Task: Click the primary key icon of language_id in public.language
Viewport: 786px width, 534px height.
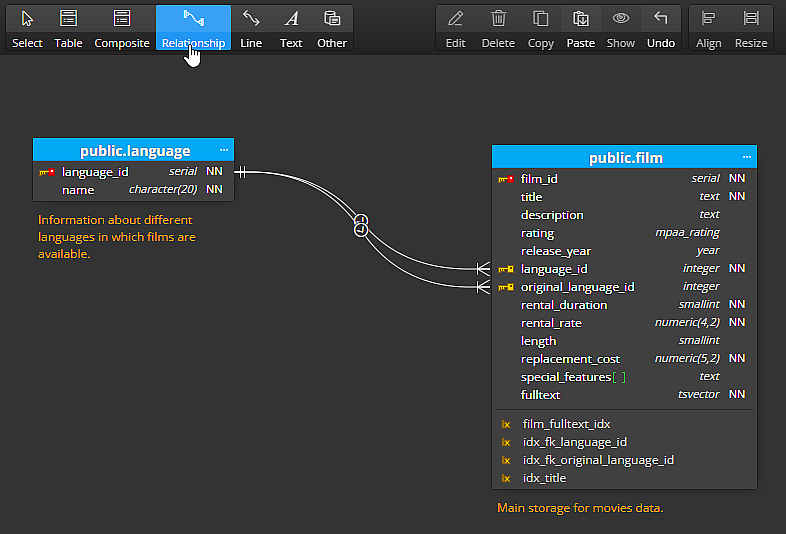Action: tap(47, 172)
